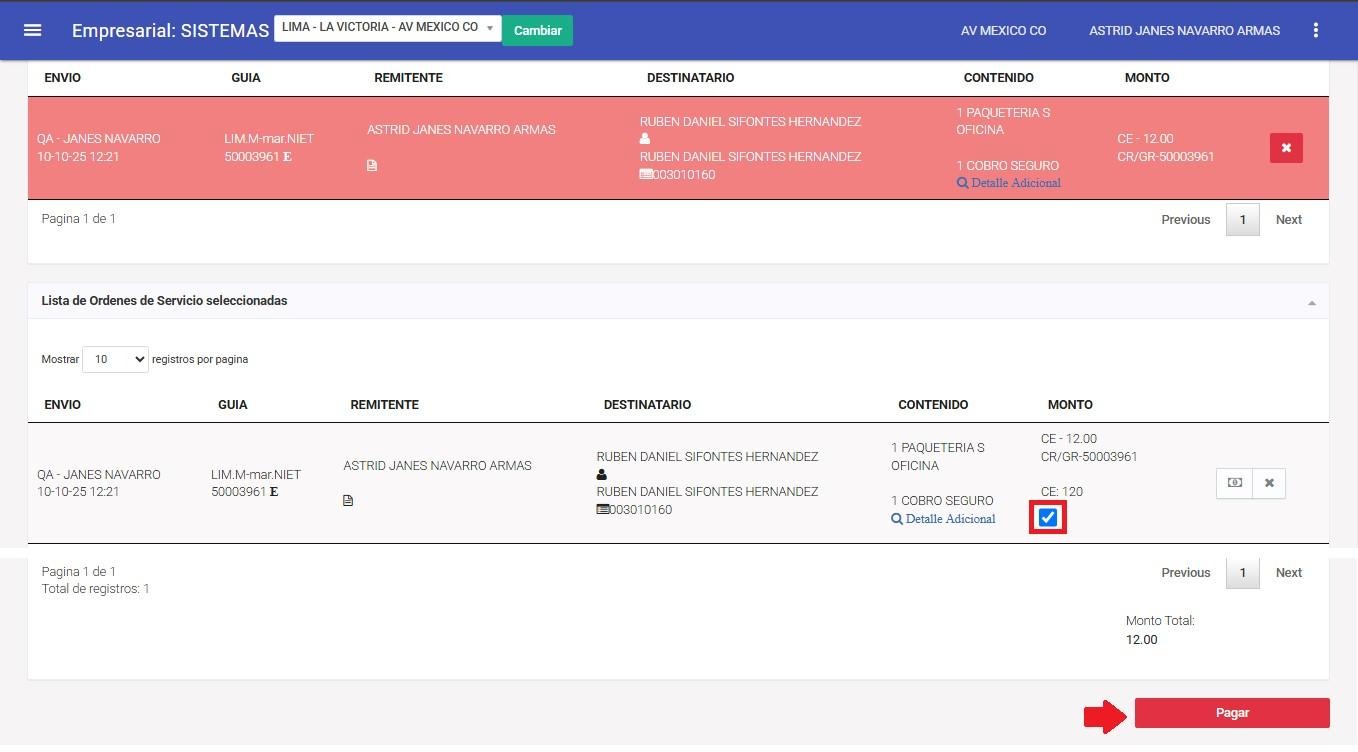
Task: Click the person icon in the selected order destinatario
Action: pos(602,475)
